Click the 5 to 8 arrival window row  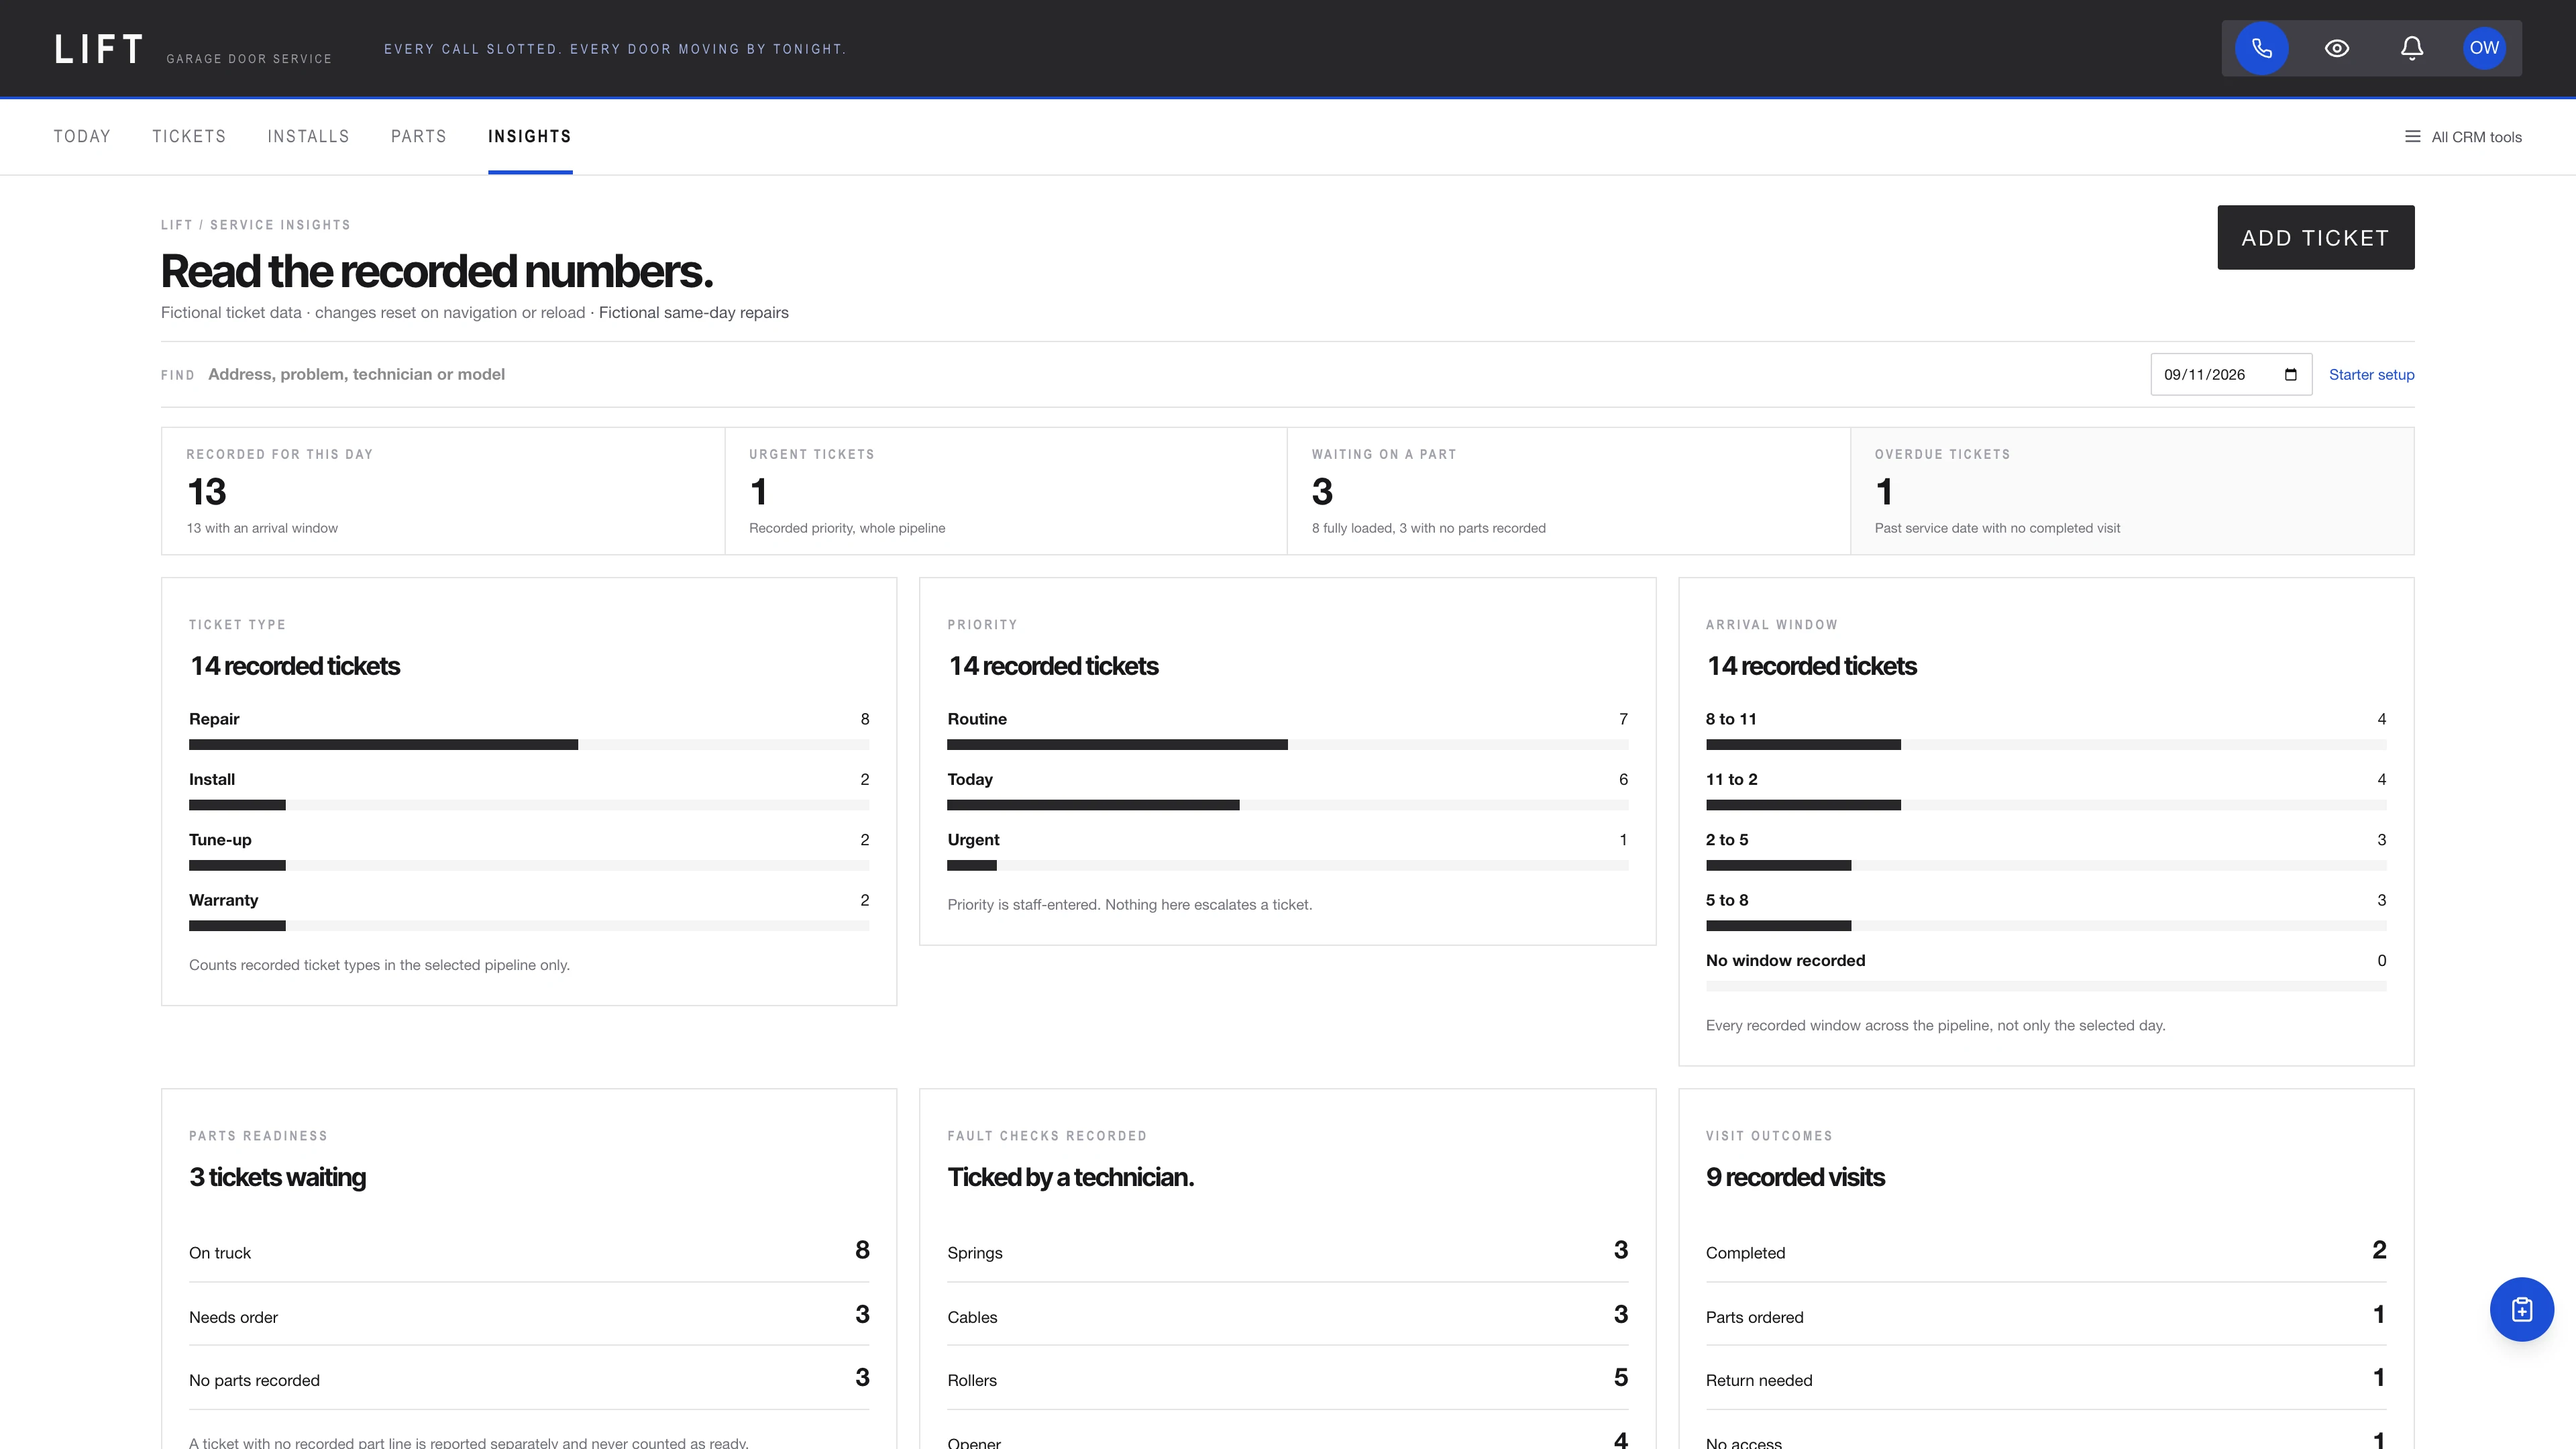click(x=2046, y=911)
